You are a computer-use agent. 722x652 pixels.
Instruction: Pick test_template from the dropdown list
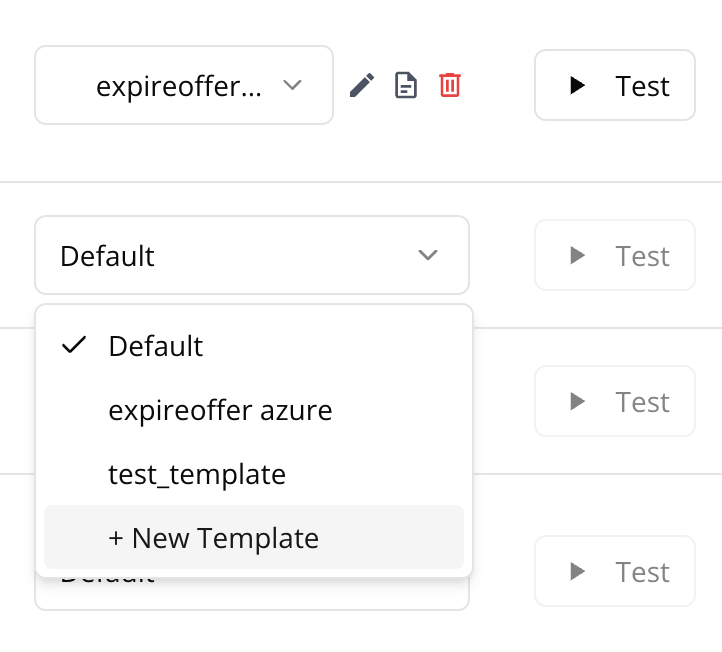[x=197, y=474]
